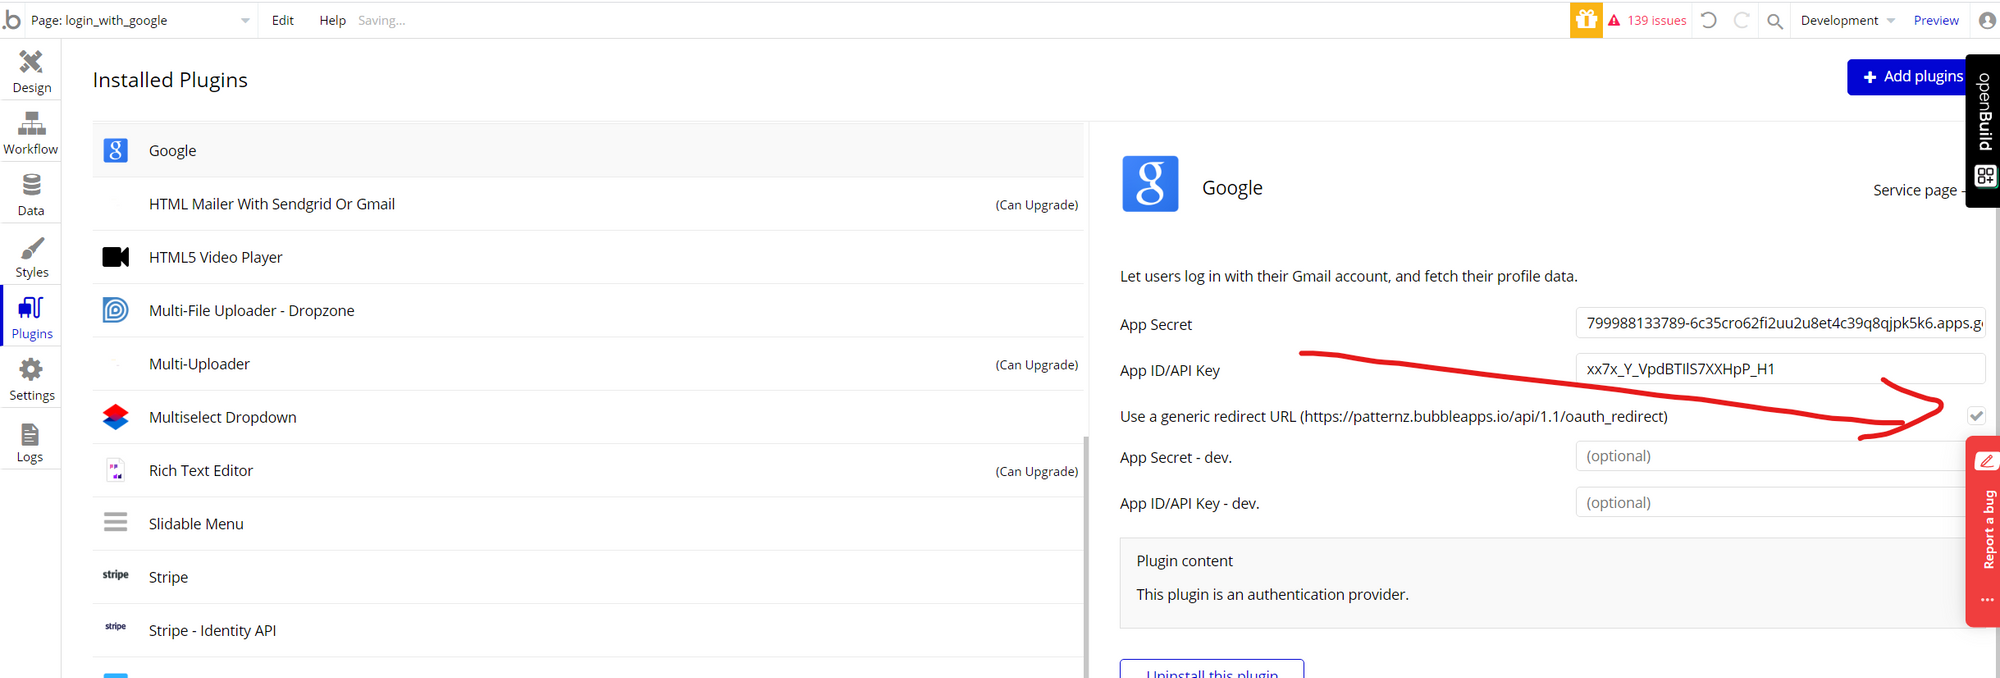Toggle the generic redirect URL checkbox
This screenshot has width=2000, height=678.
(1975, 416)
